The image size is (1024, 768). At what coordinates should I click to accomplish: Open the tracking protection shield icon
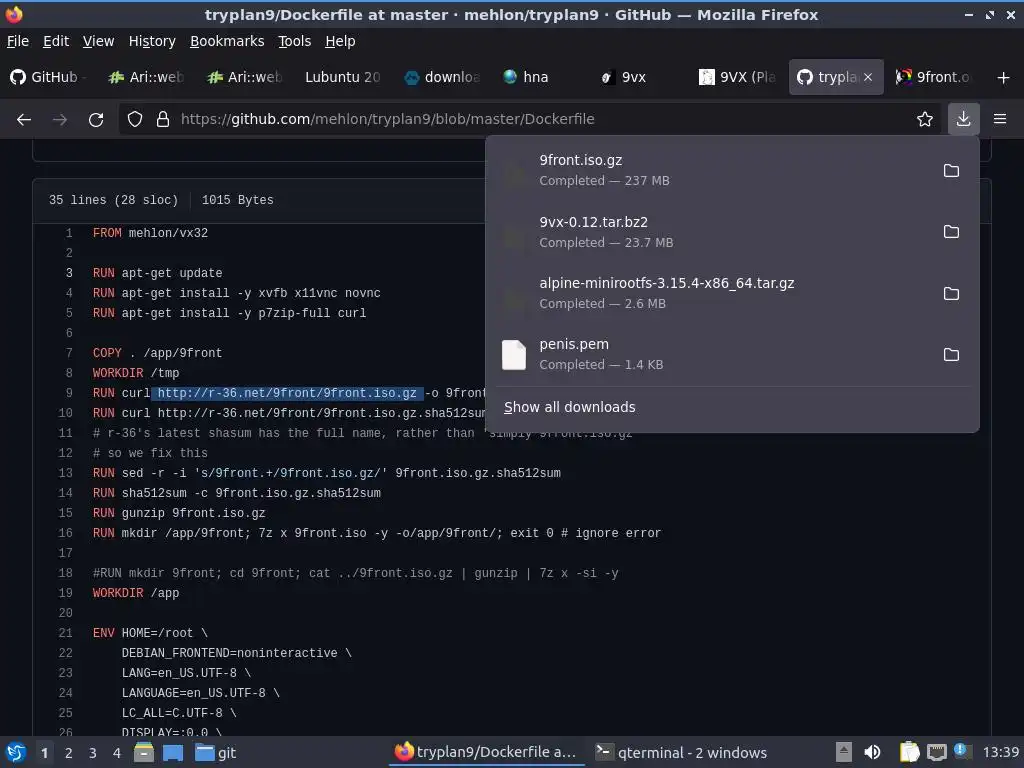[135, 119]
